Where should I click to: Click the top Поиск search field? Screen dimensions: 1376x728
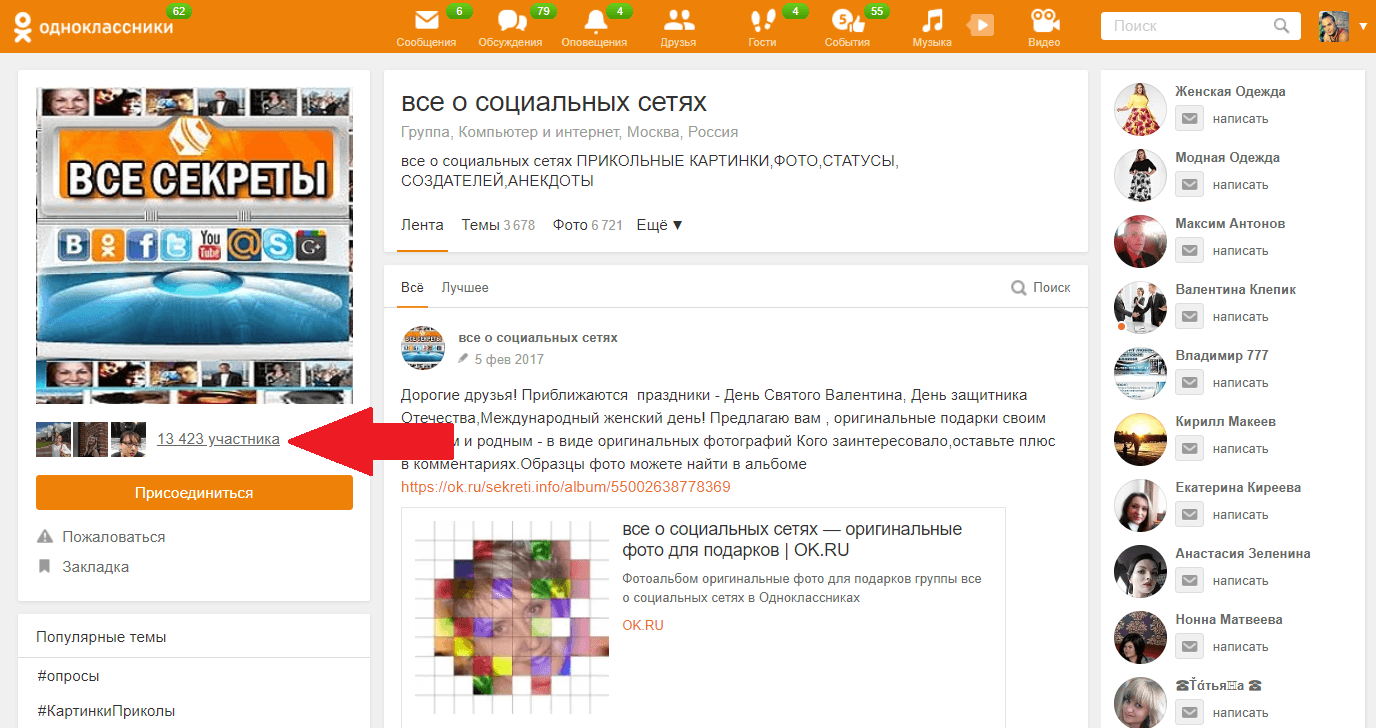(x=1200, y=26)
